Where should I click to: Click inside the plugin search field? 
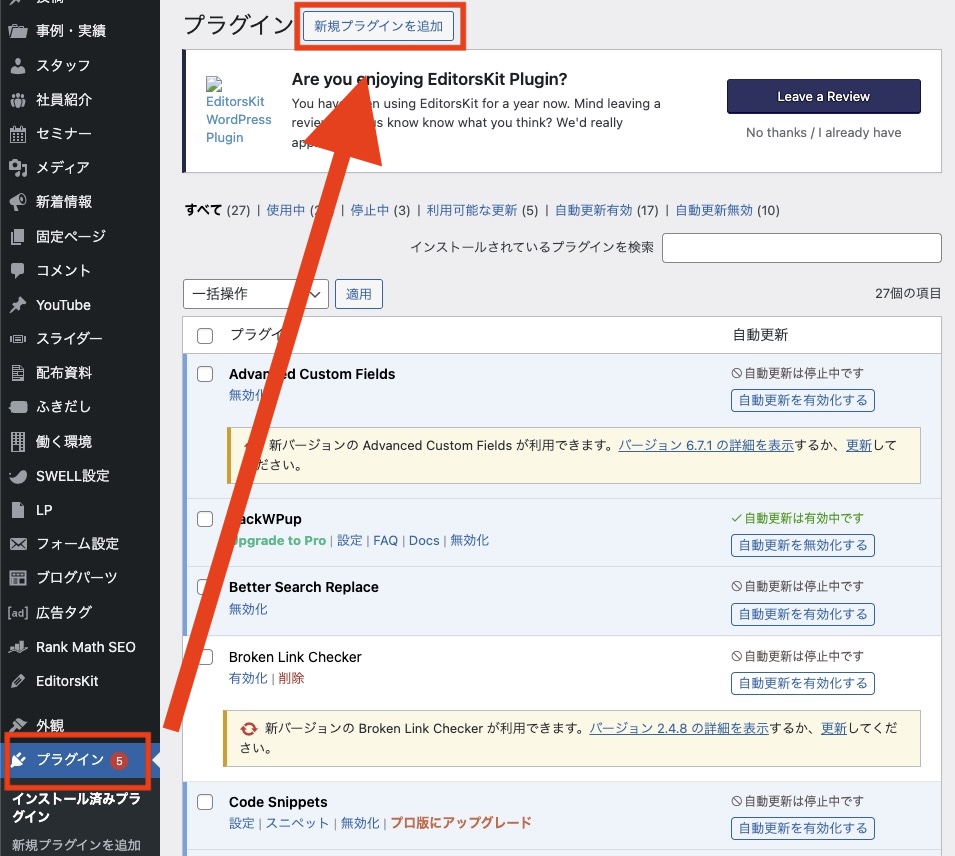pyautogui.click(x=800, y=247)
